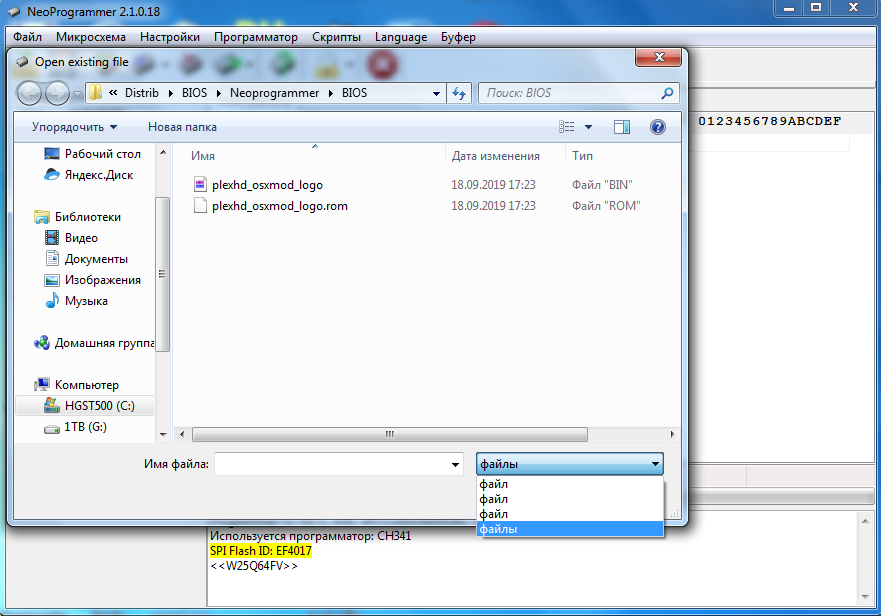Open the Скрипты menu

click(x=336, y=37)
